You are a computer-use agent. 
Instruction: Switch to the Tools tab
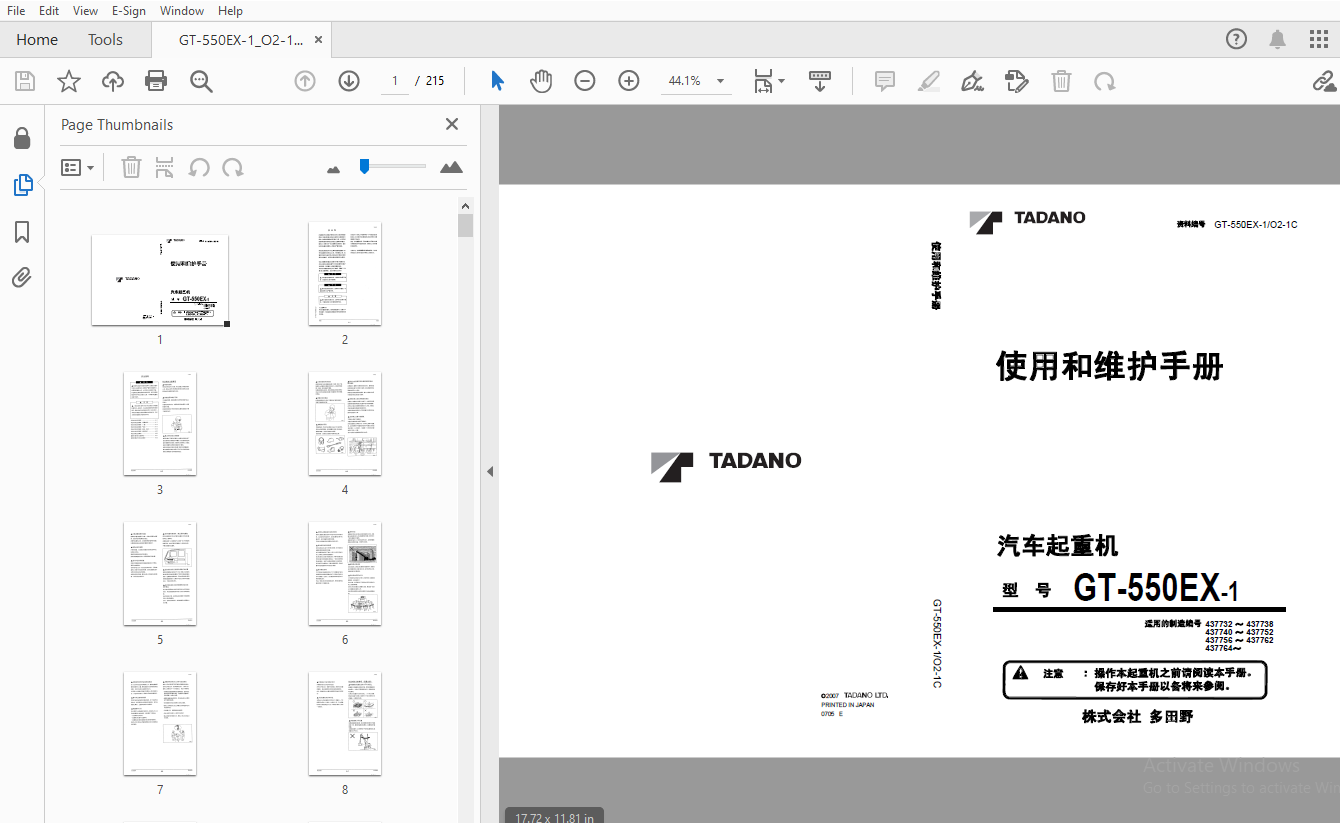[x=105, y=40]
